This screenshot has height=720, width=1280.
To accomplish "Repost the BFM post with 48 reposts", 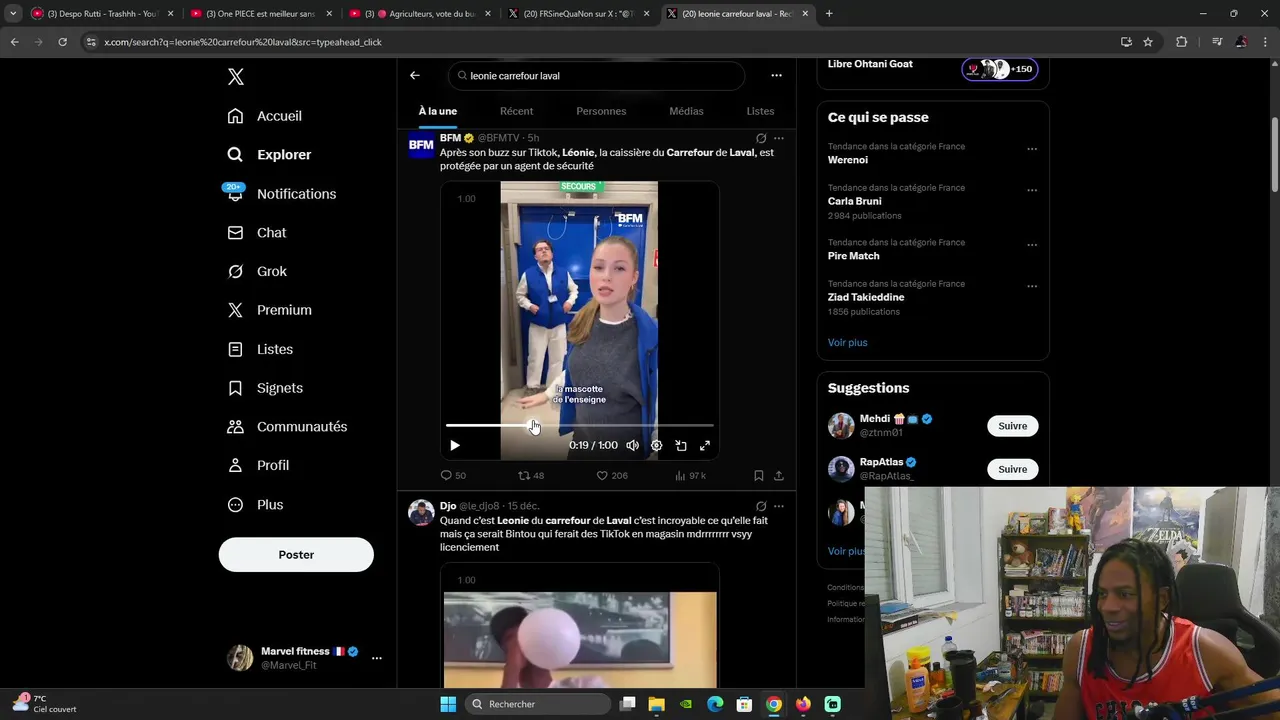I will [531, 476].
